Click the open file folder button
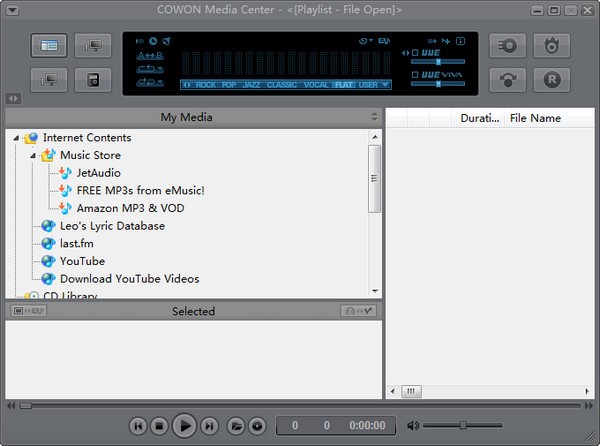 [x=236, y=425]
